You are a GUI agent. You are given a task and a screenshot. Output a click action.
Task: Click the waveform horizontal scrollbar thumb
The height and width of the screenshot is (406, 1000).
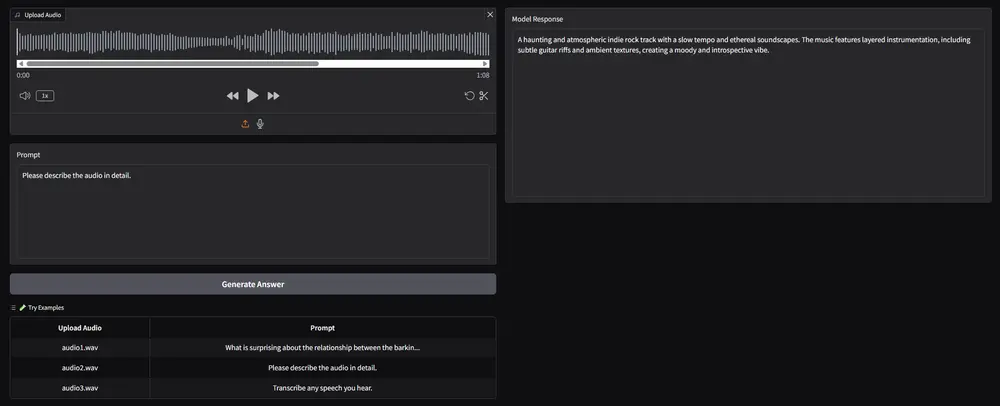(x=172, y=63)
